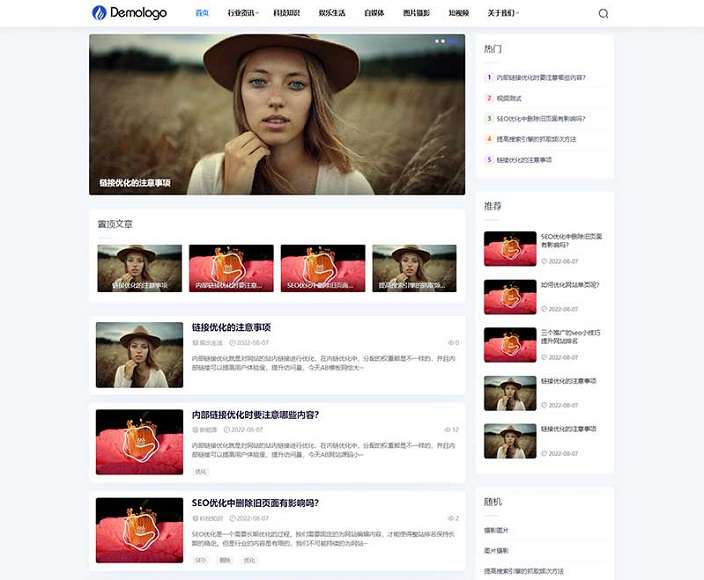Expand the 行业资讯 dropdown menu
The height and width of the screenshot is (580, 704).
pos(243,14)
